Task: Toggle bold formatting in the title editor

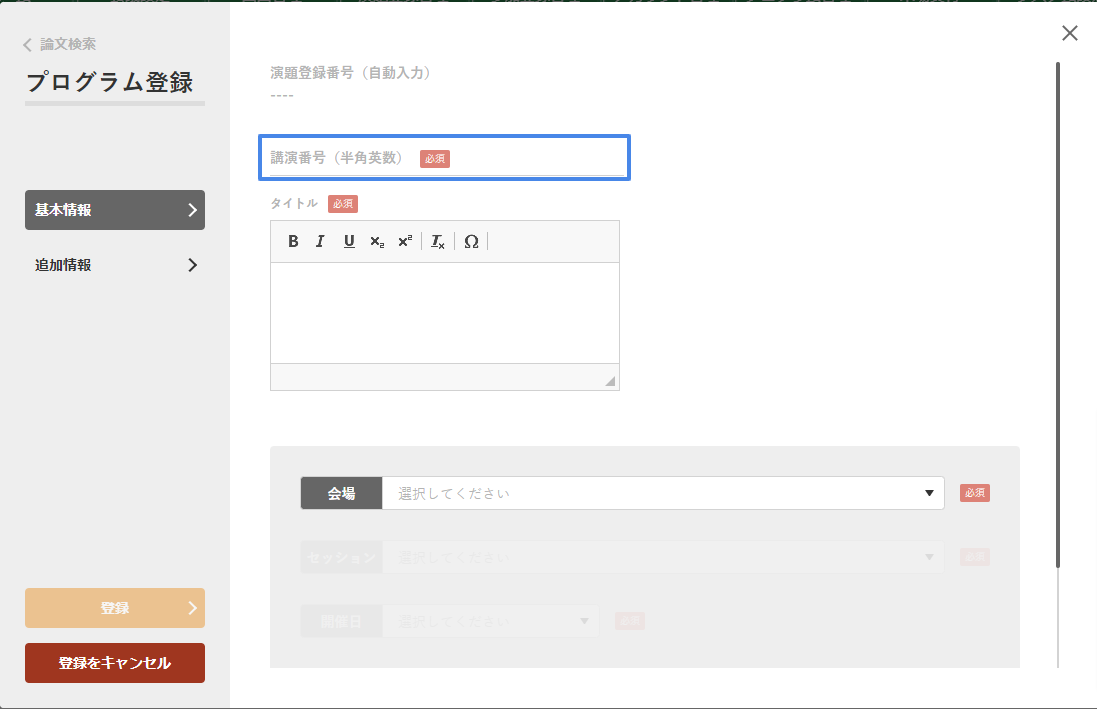Action: [x=293, y=241]
